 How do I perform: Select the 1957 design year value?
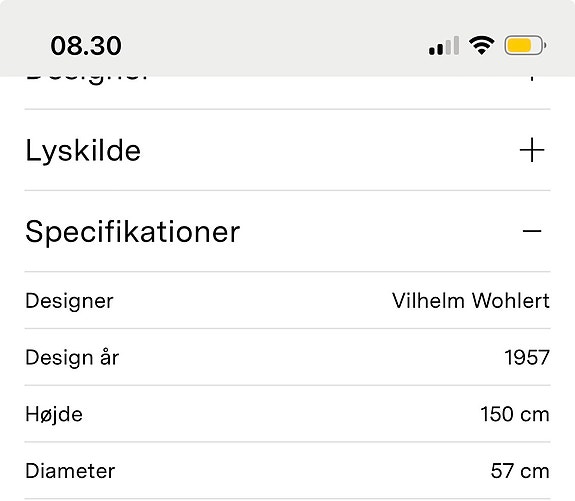point(527,357)
